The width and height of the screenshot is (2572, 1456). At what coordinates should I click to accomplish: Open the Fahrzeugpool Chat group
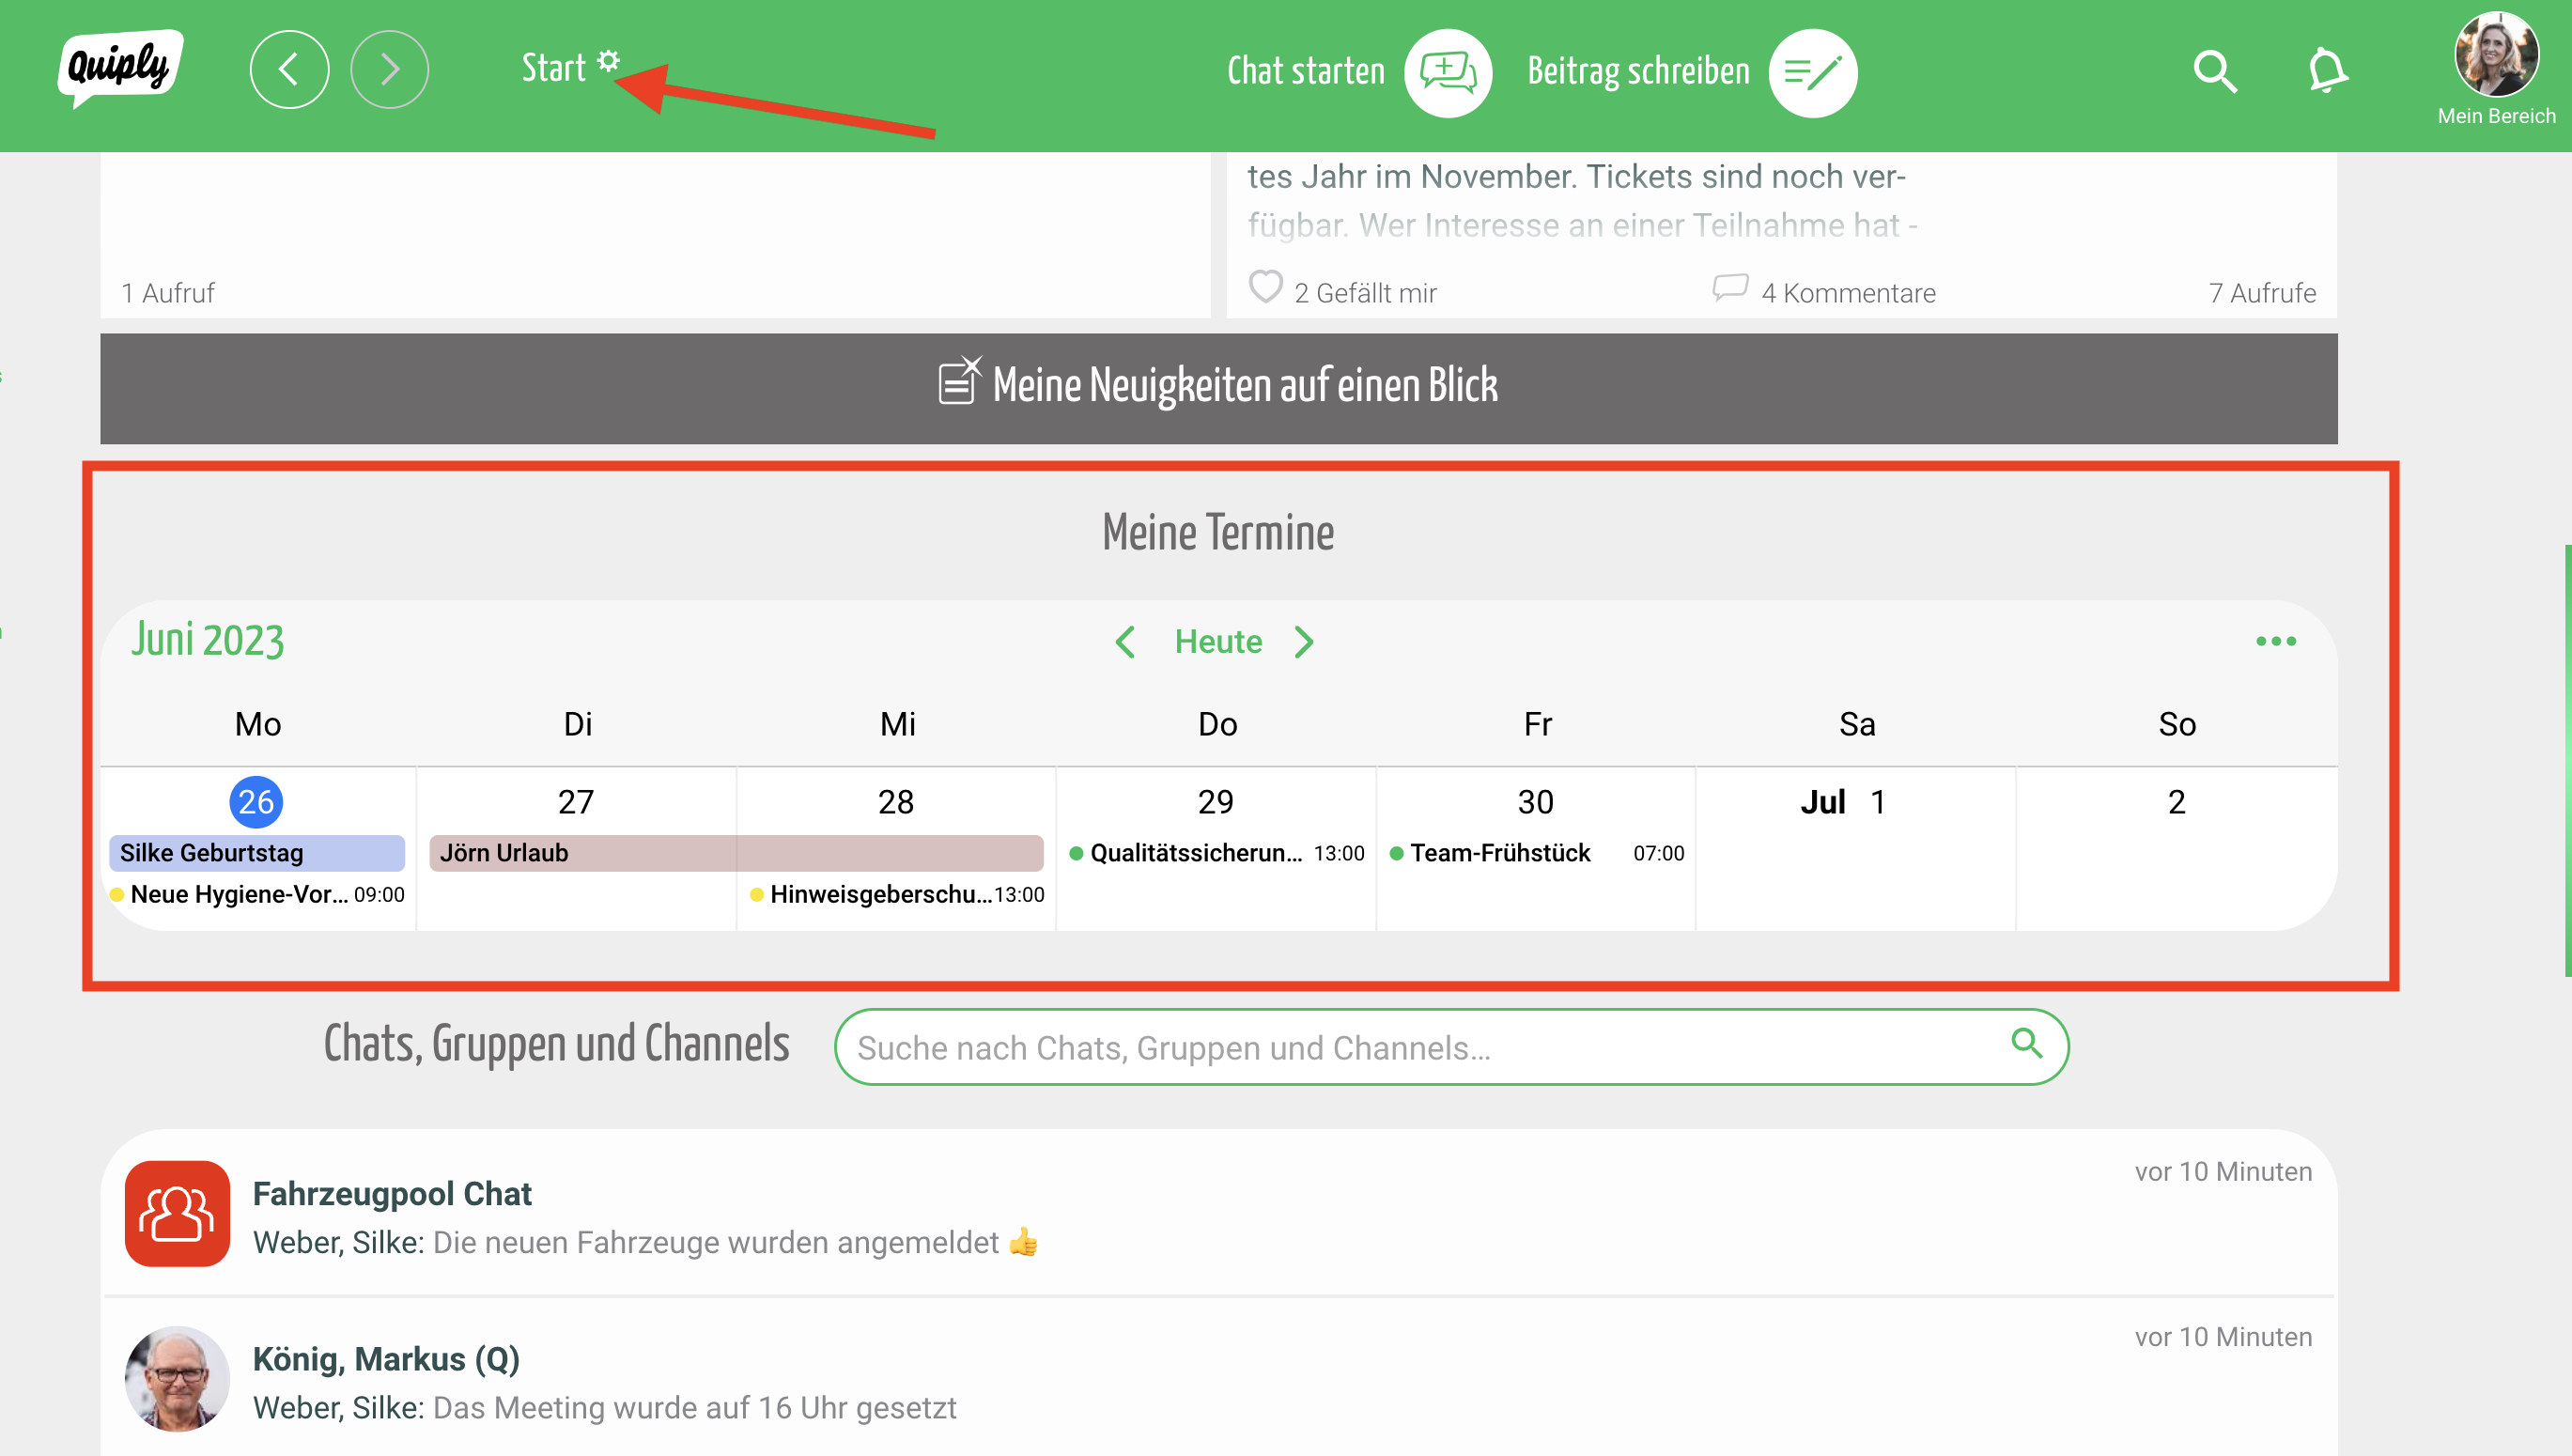click(391, 1194)
